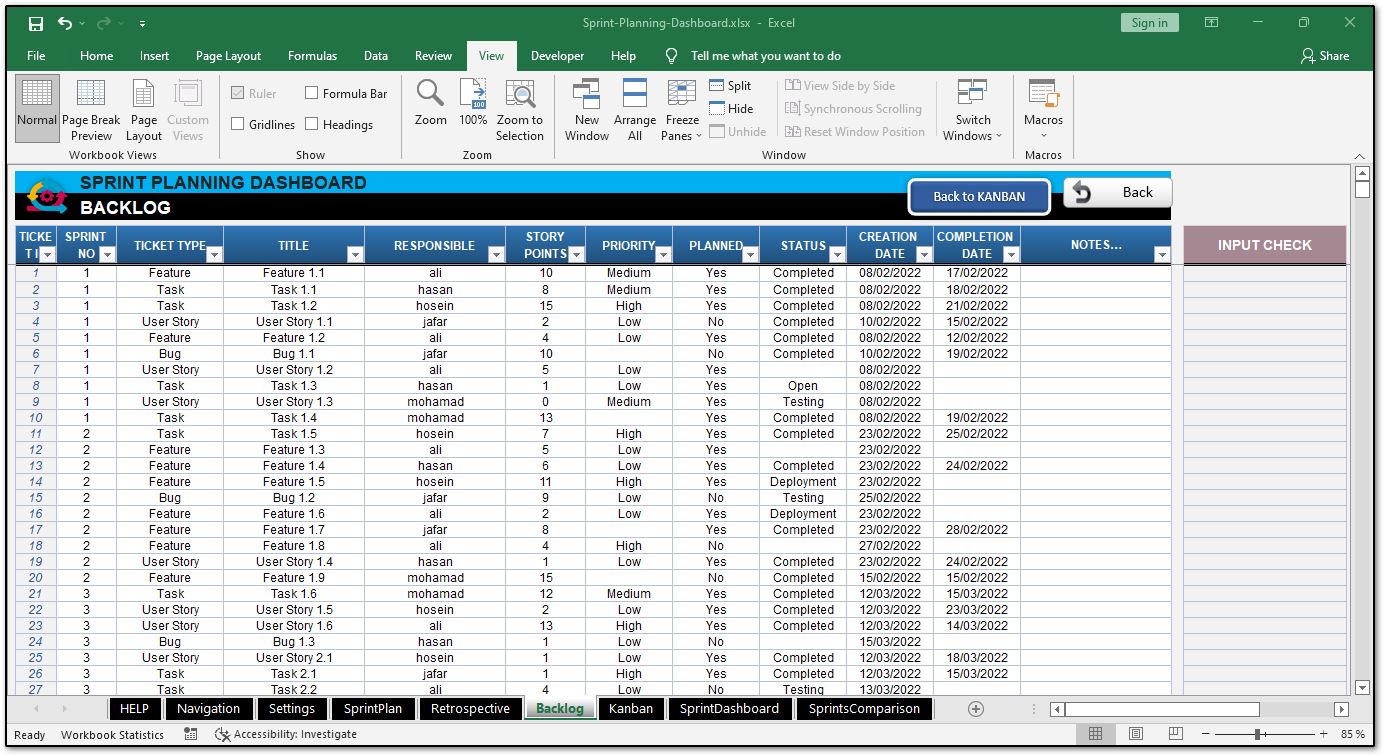The width and height of the screenshot is (1384, 756).
Task: Open the NOTES column filter dropdown
Action: pyautogui.click(x=1161, y=255)
